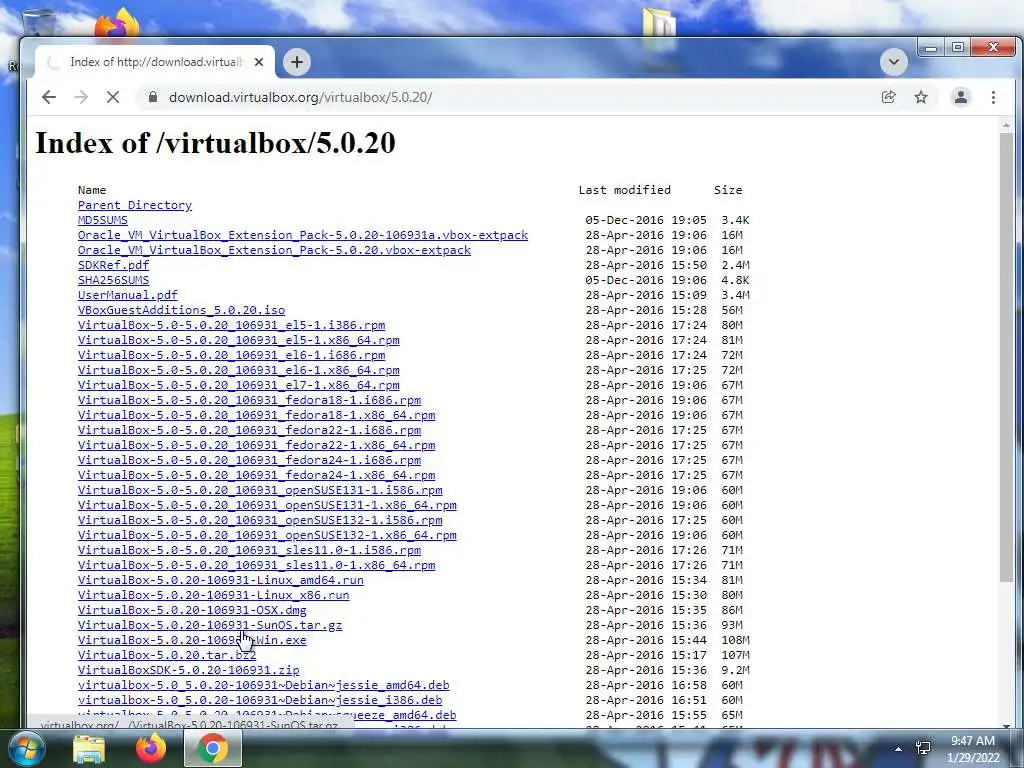This screenshot has width=1024, height=768.
Task: Open UserManual.pdf link
Action: click(127, 295)
